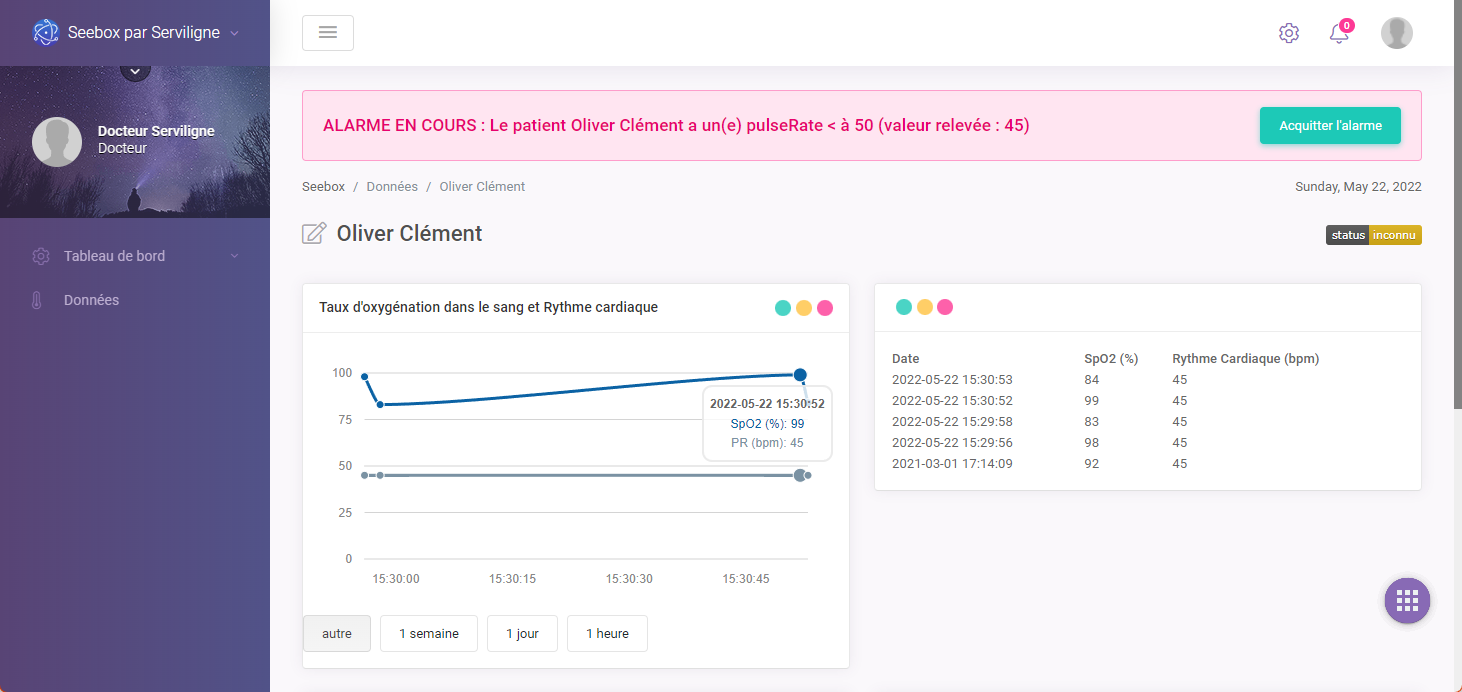The image size is (1462, 692).
Task: Open the notifications bell
Action: pyautogui.click(x=1339, y=33)
